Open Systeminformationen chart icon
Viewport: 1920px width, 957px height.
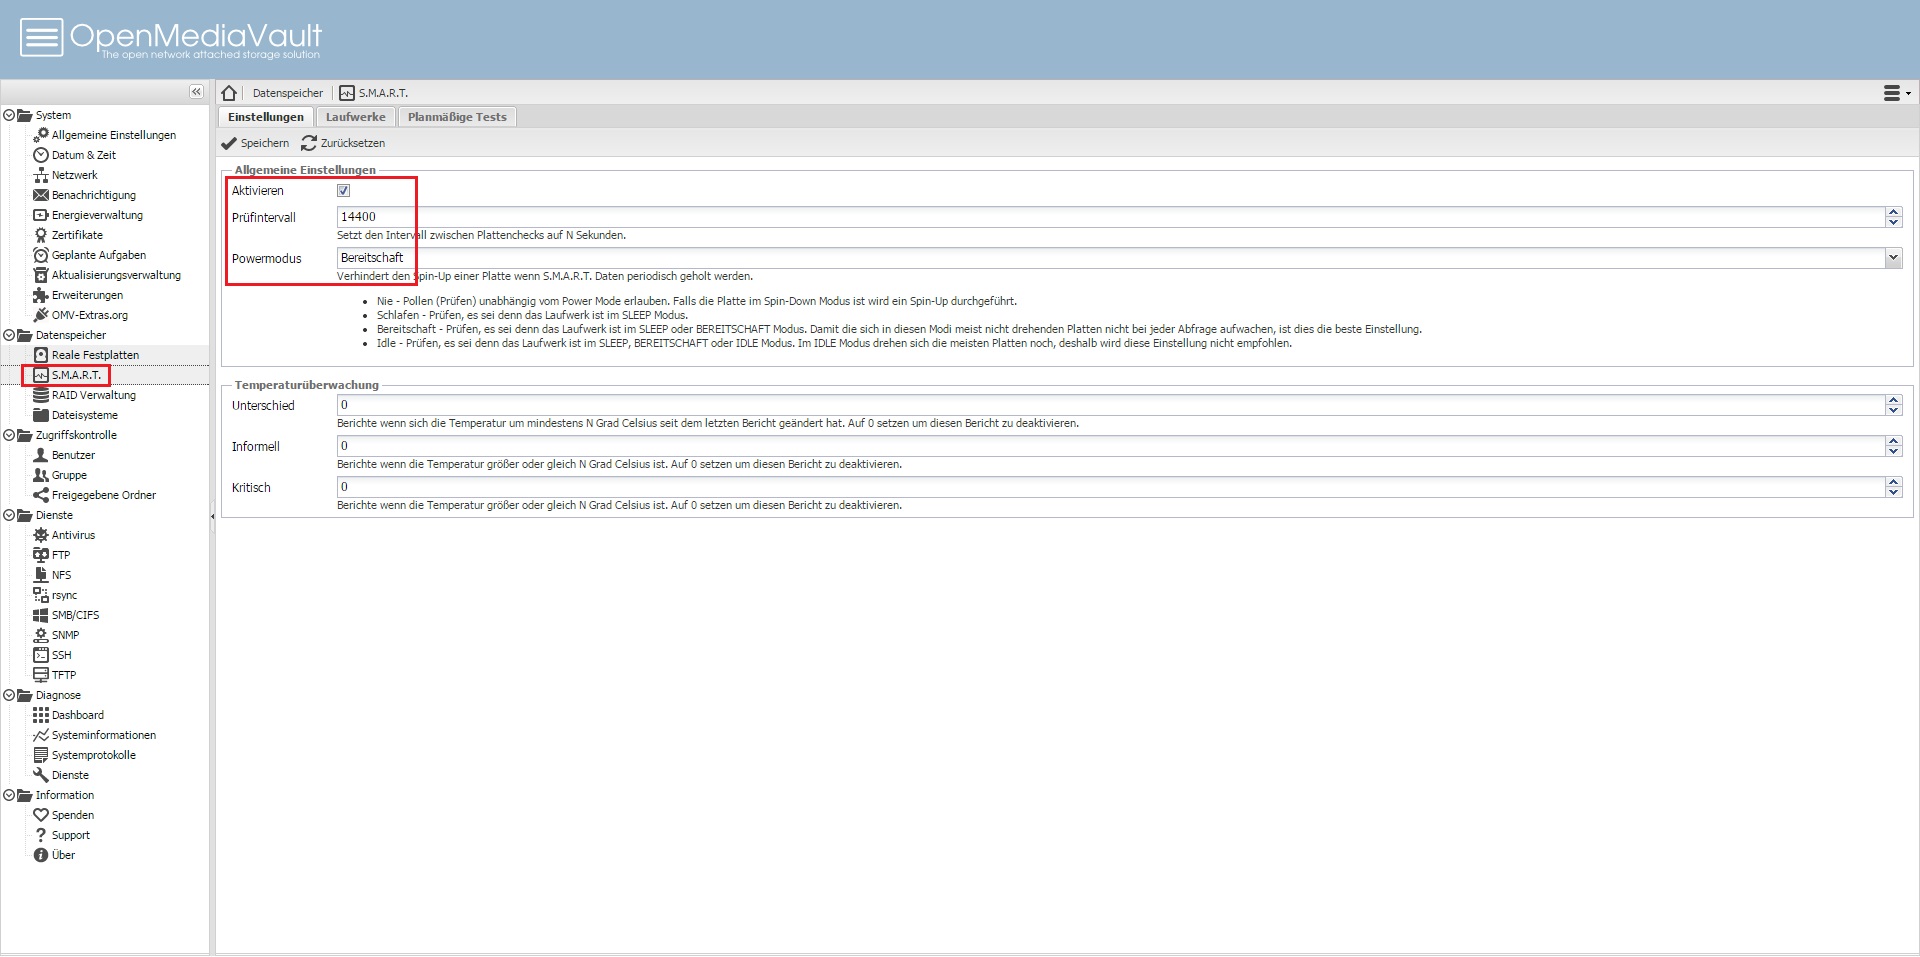(41, 735)
